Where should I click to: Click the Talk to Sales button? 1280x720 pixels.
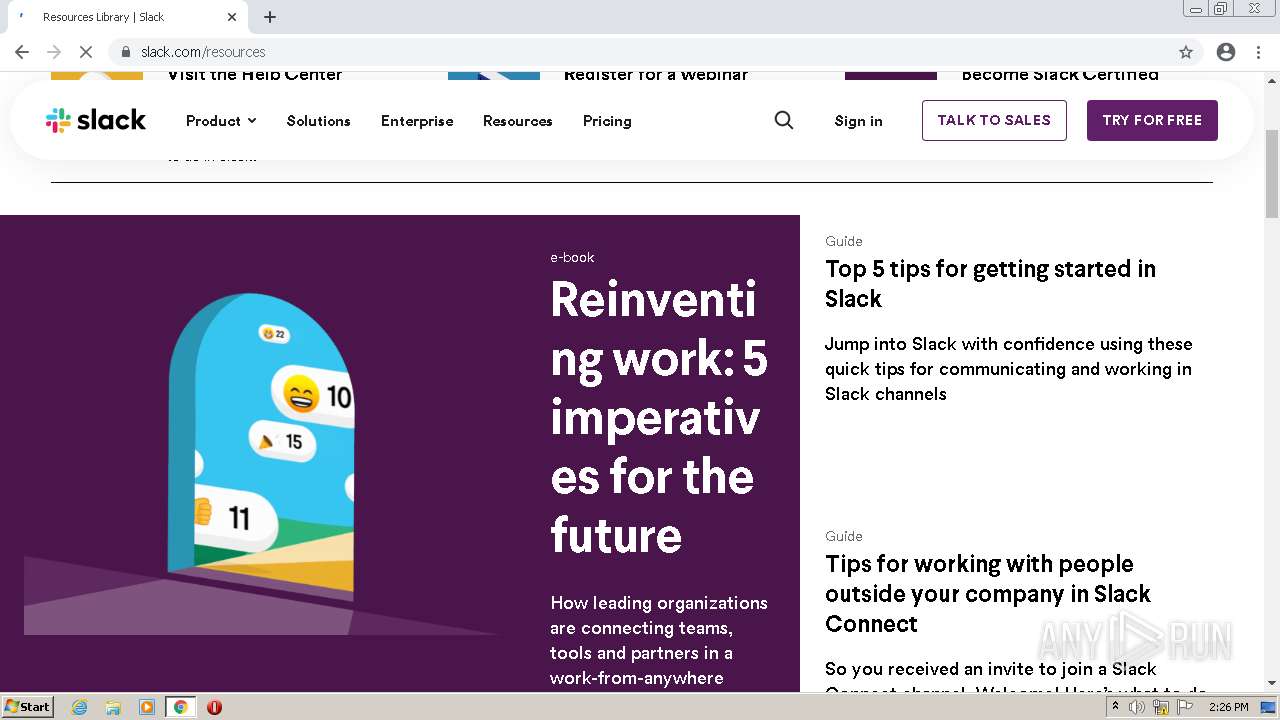994,120
